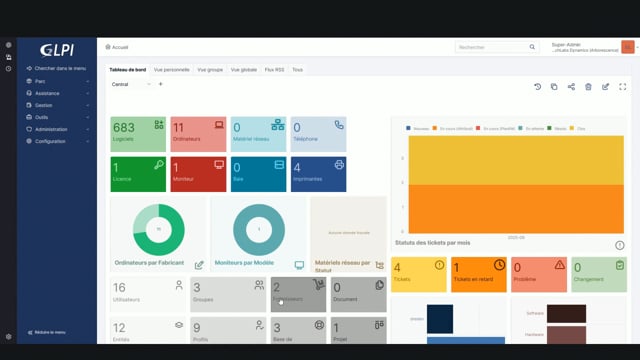
Task: Open the green Changement card
Action: click(599, 274)
